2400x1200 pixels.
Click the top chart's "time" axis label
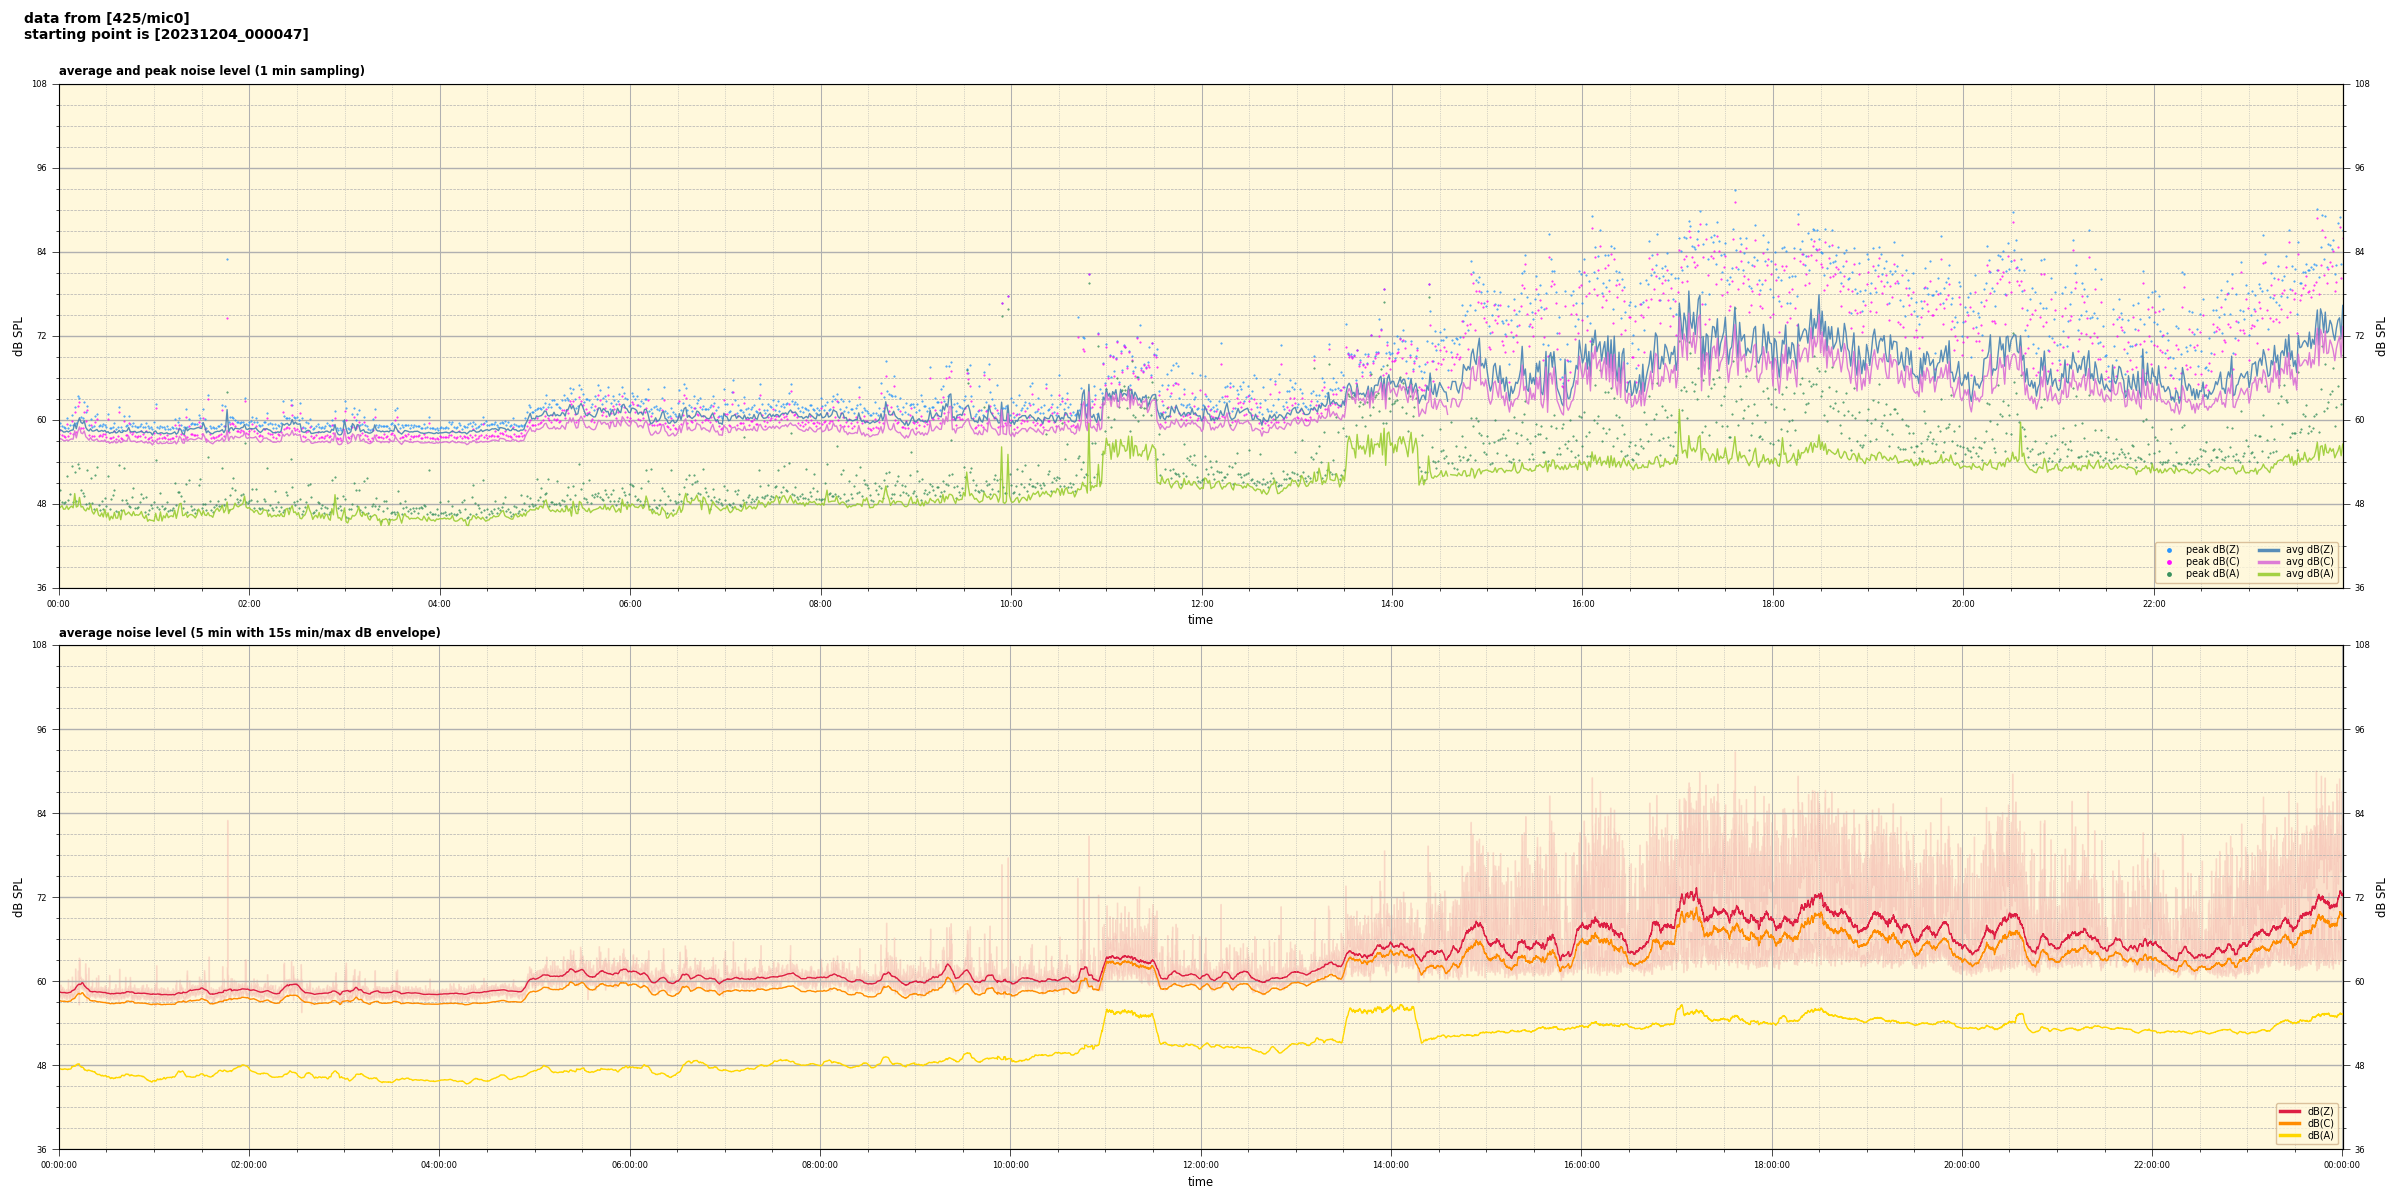1200,620
